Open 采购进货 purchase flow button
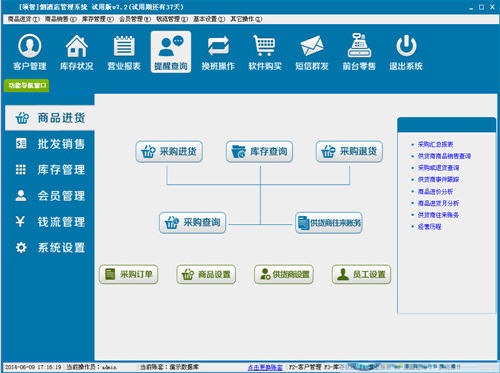 pos(169,152)
